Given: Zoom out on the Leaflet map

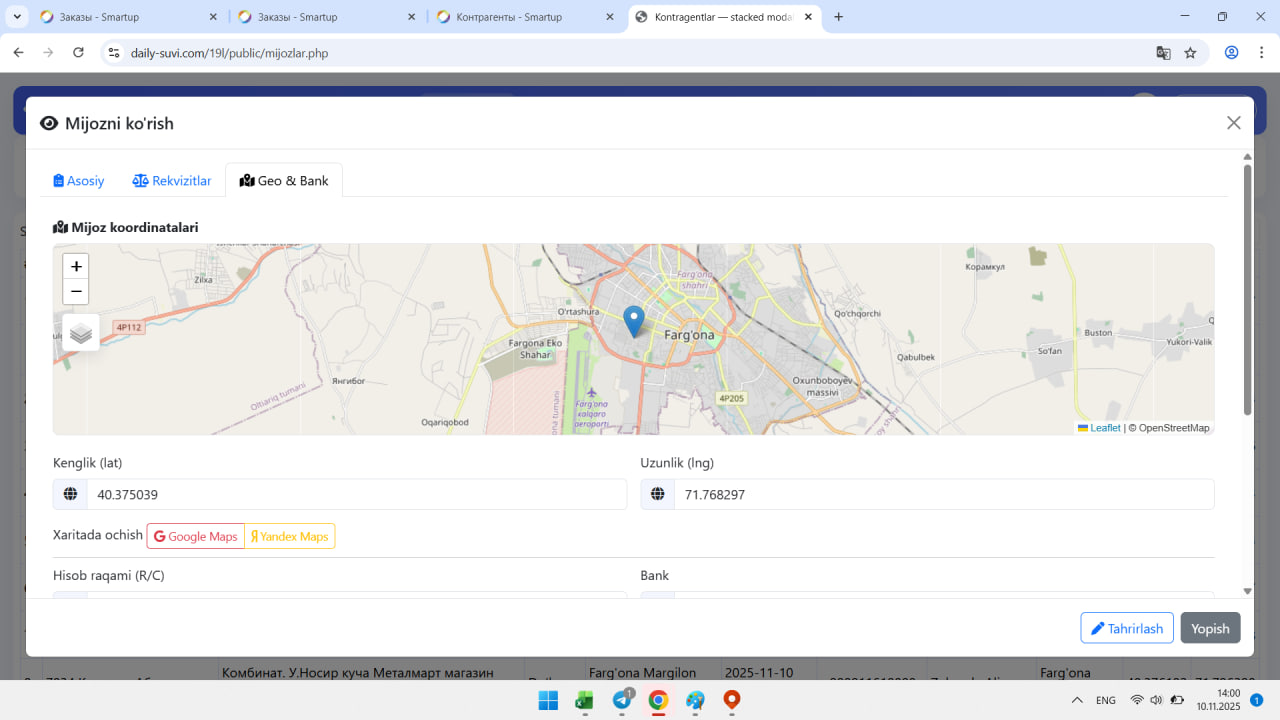Looking at the screenshot, I should (76, 291).
